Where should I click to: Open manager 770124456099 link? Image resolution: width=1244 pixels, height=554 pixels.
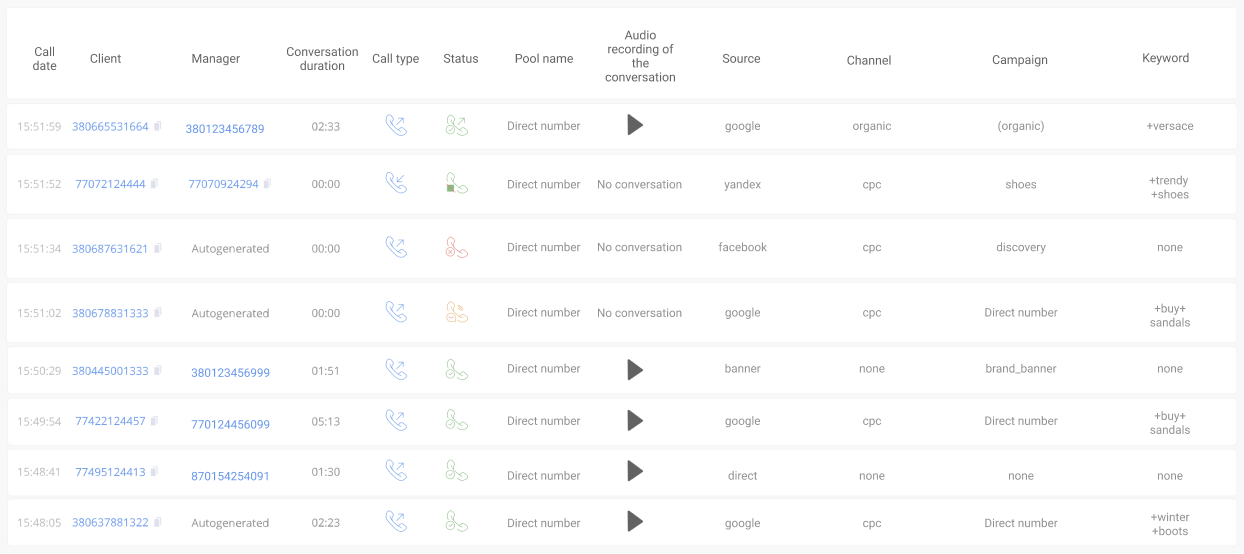tap(230, 424)
